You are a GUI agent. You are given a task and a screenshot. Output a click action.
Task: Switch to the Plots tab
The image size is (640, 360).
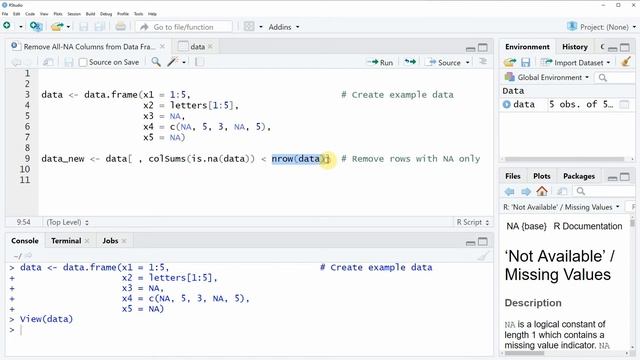pos(542,176)
